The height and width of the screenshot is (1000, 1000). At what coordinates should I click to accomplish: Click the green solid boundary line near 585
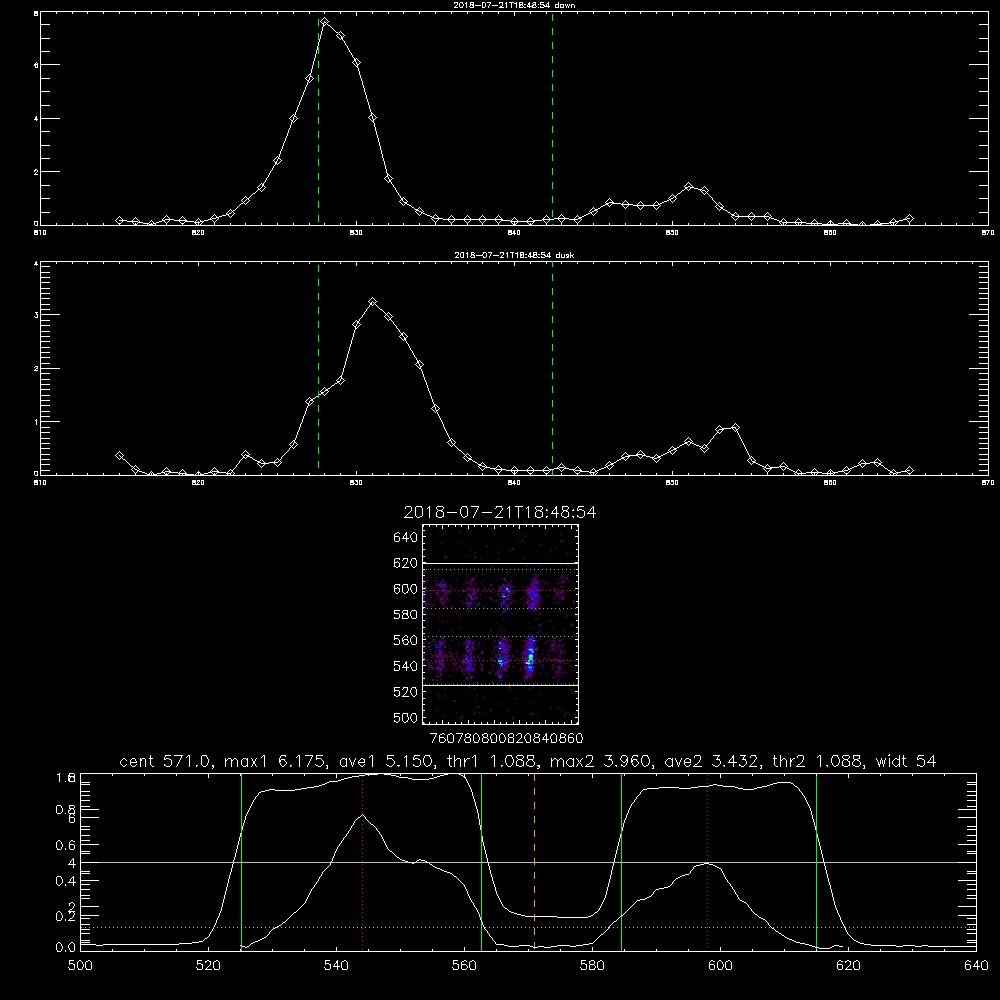pos(621,861)
